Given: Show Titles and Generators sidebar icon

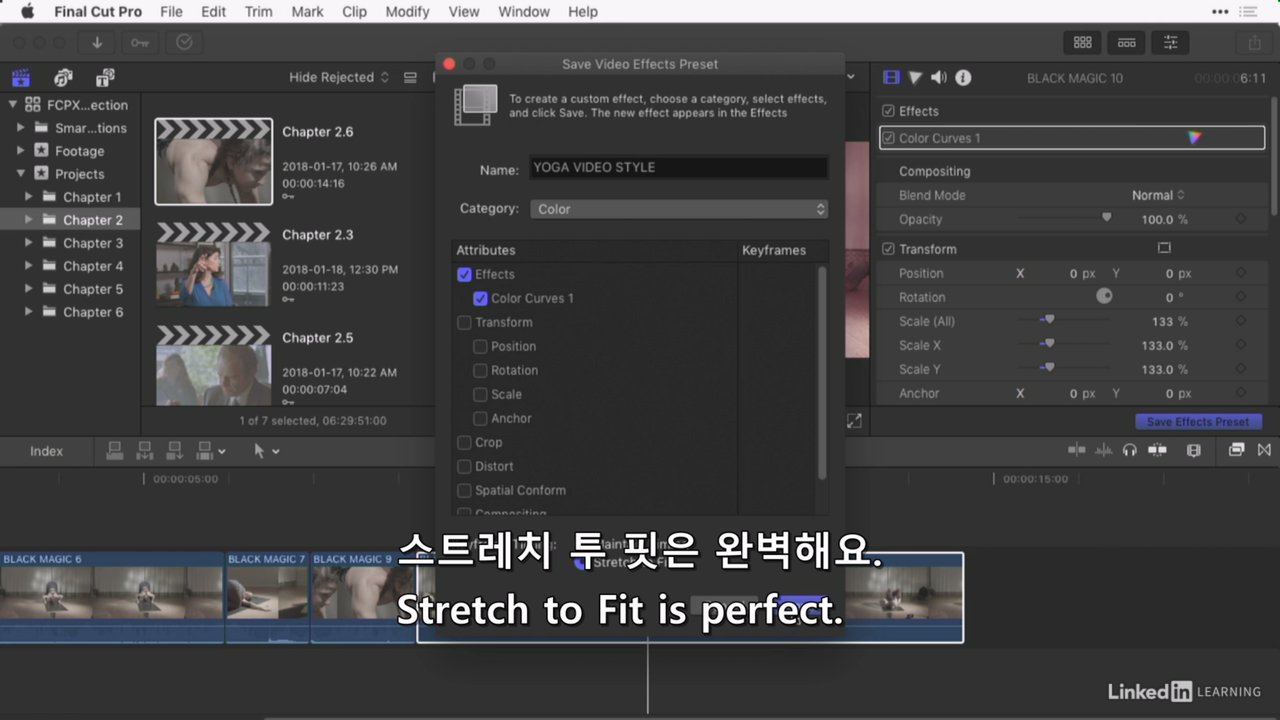Looking at the screenshot, I should 105,77.
